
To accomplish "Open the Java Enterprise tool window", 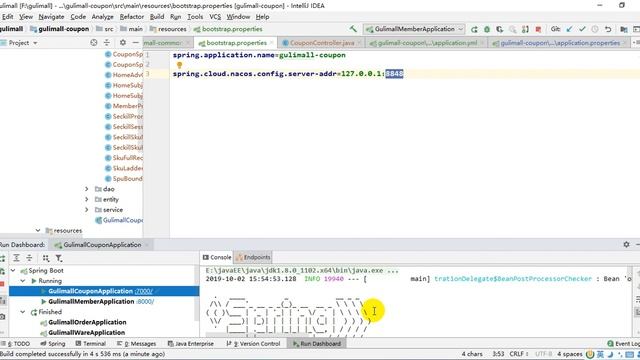I will pyautogui.click(x=191, y=344).
